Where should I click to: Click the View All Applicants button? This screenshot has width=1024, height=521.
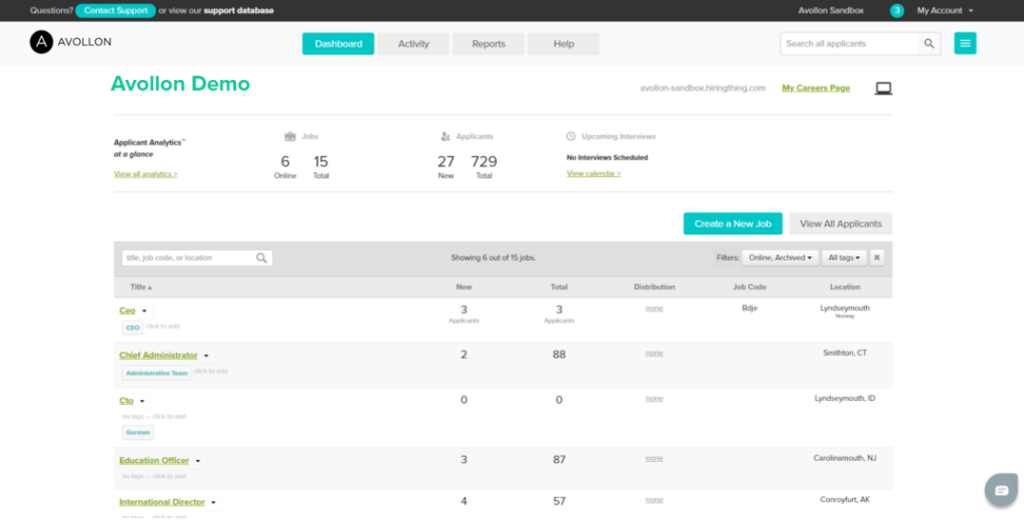point(840,224)
